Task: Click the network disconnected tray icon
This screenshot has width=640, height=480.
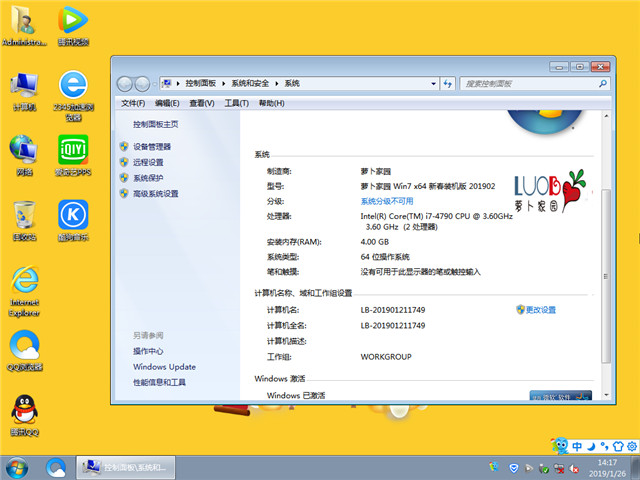Action: click(559, 468)
